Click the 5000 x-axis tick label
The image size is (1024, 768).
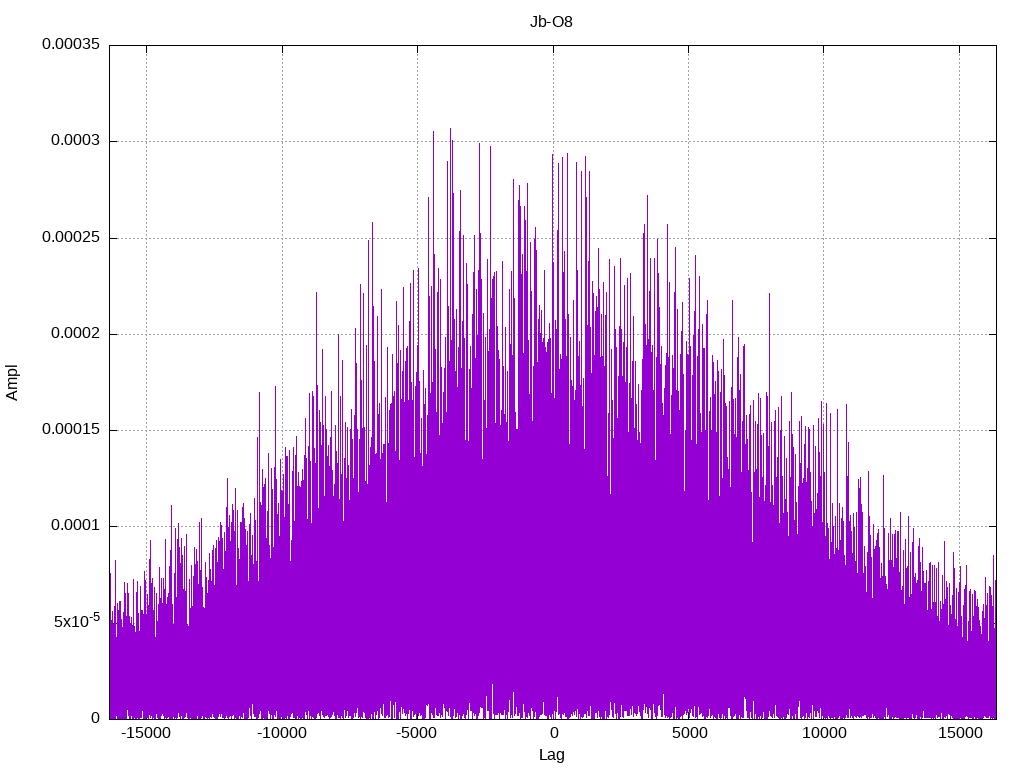(x=689, y=733)
